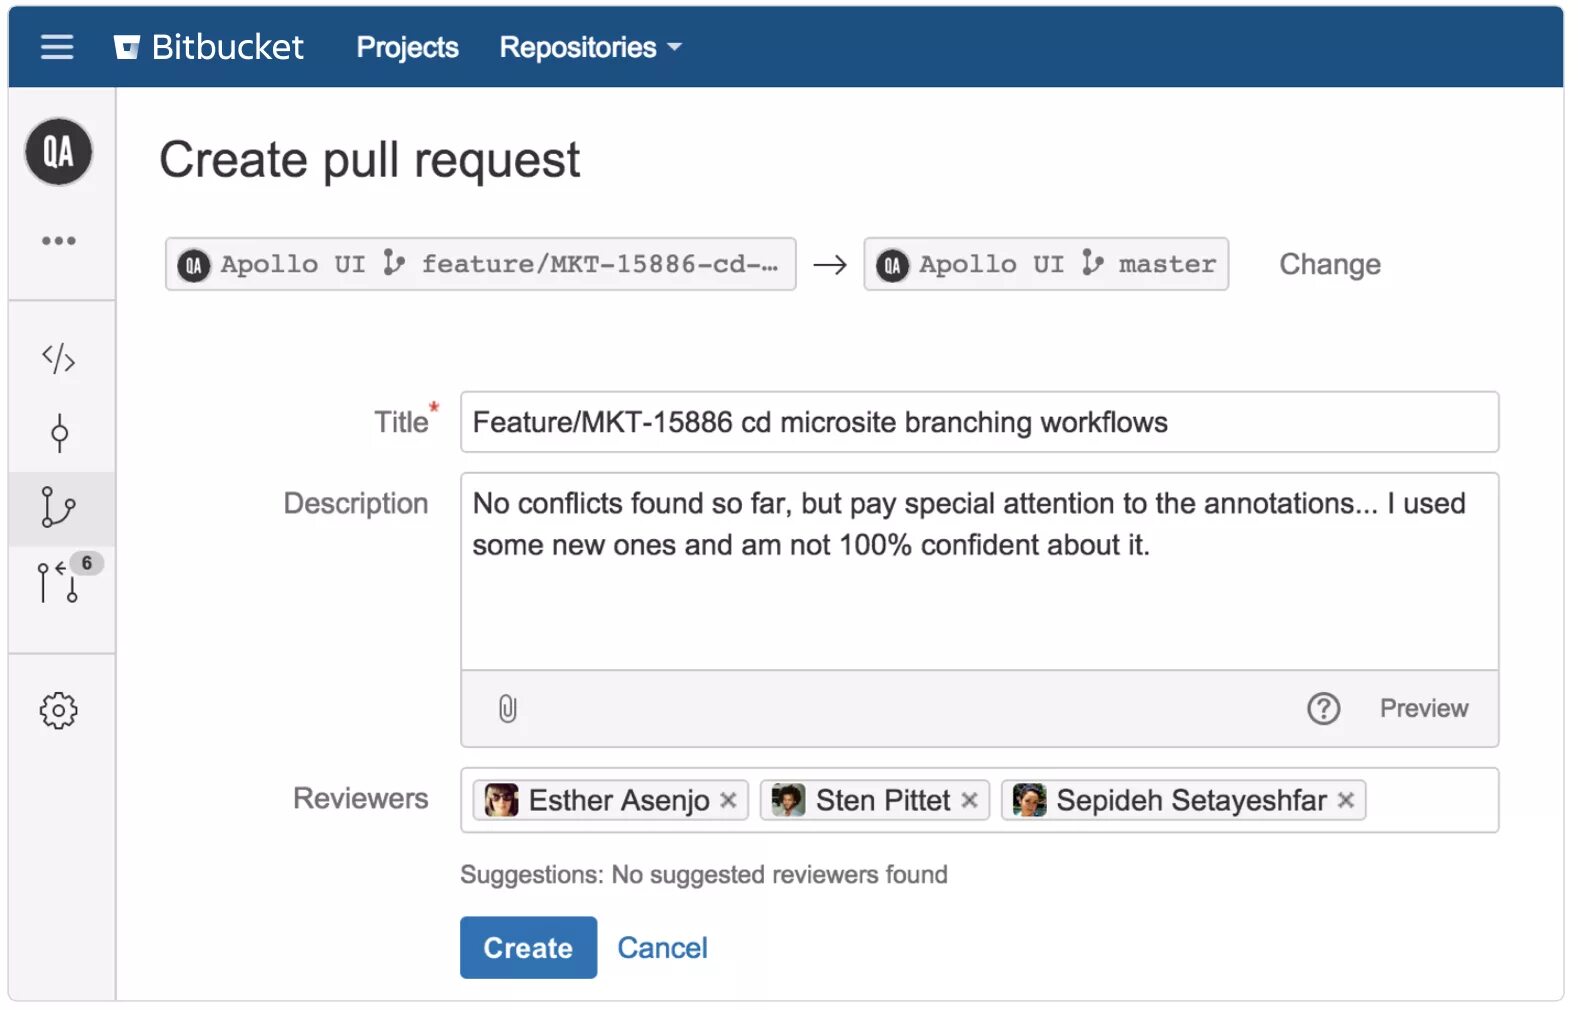Screen dimensions: 1578x1010
Task: Open the QA project avatar in the sidebar
Action: click(59, 152)
